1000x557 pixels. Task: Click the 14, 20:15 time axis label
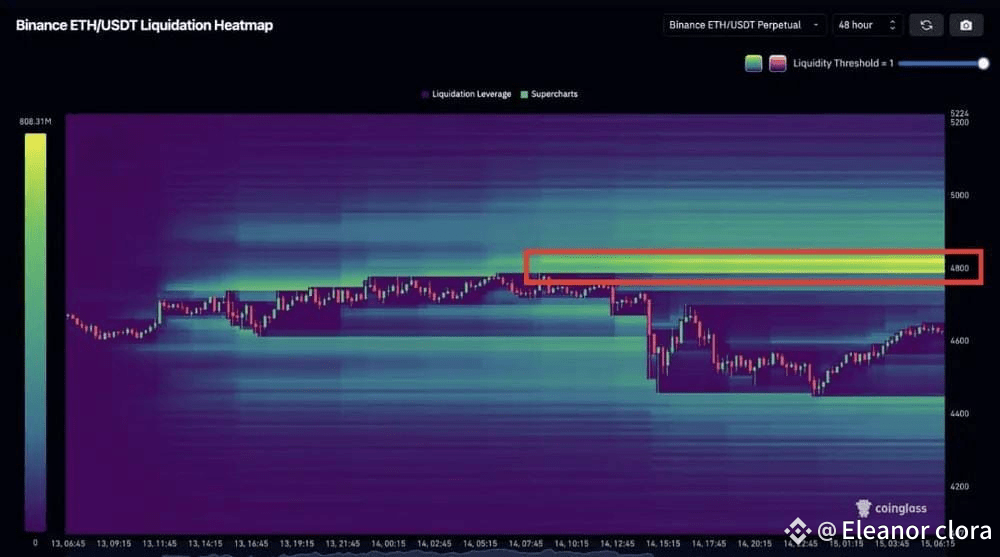(x=754, y=544)
